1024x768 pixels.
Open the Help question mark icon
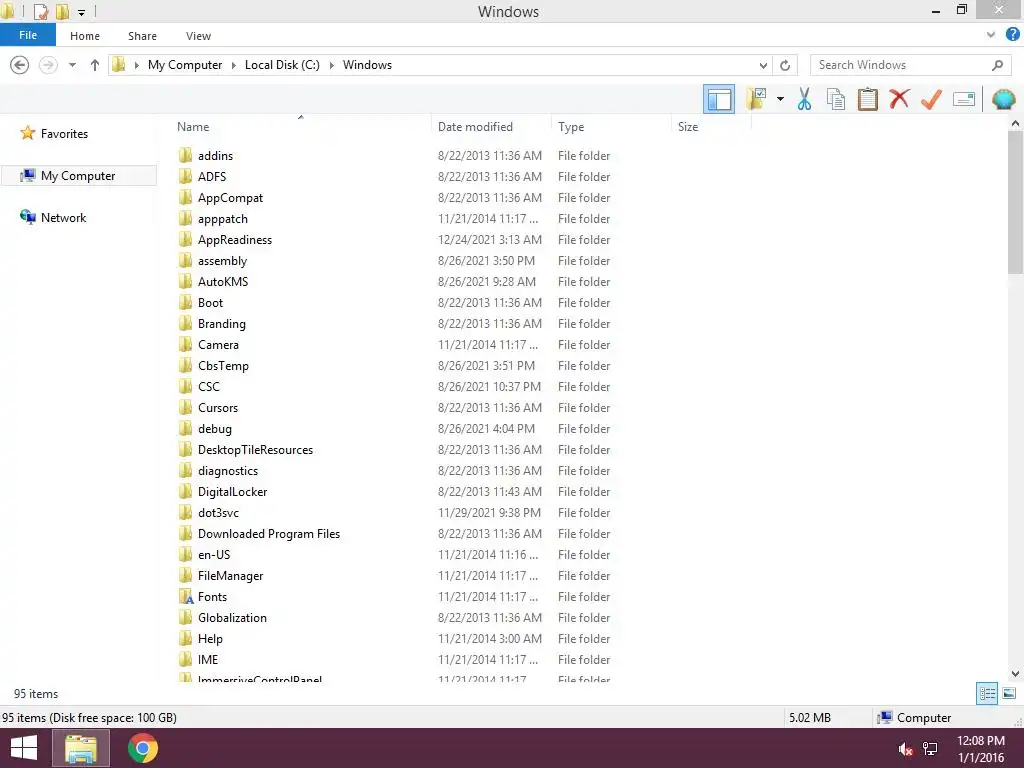tap(1012, 35)
